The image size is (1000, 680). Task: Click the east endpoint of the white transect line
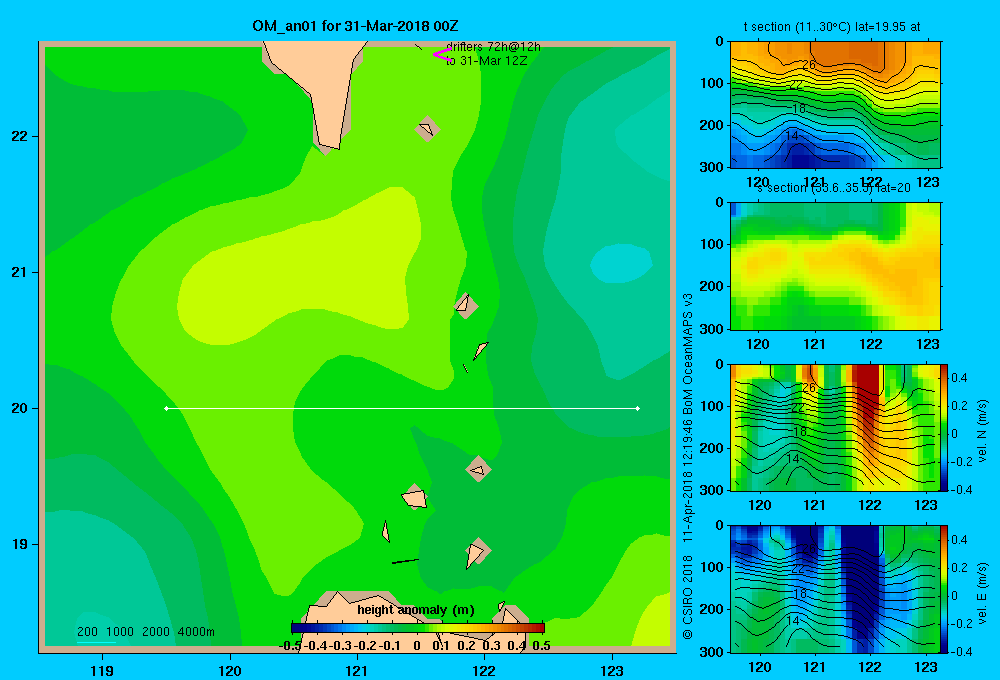(637, 408)
